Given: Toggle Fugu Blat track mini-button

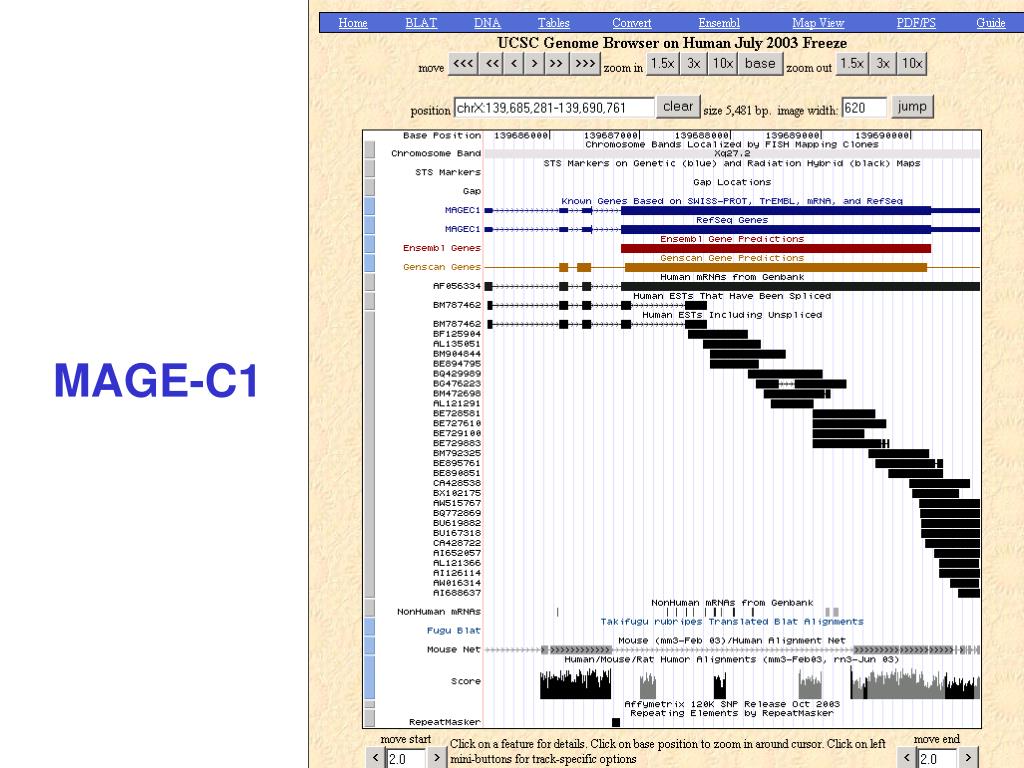Looking at the screenshot, I should pyautogui.click(x=370, y=627).
